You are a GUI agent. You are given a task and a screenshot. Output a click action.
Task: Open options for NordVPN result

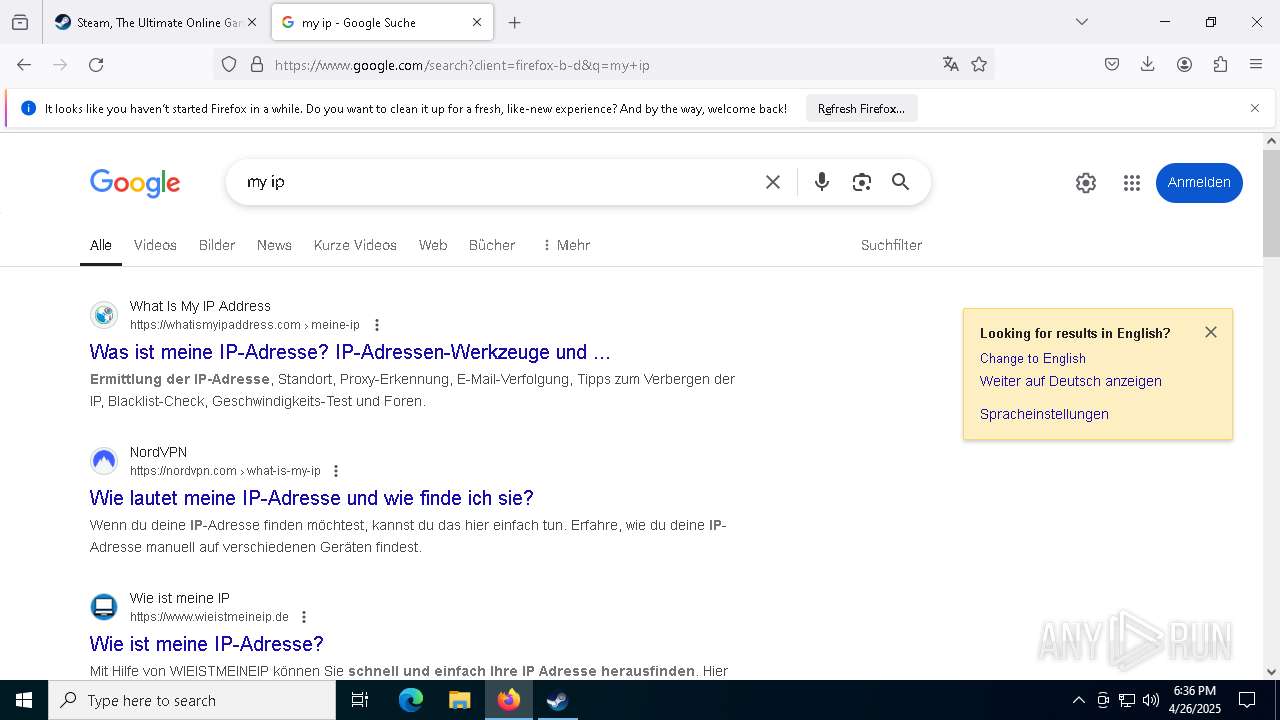tap(336, 471)
